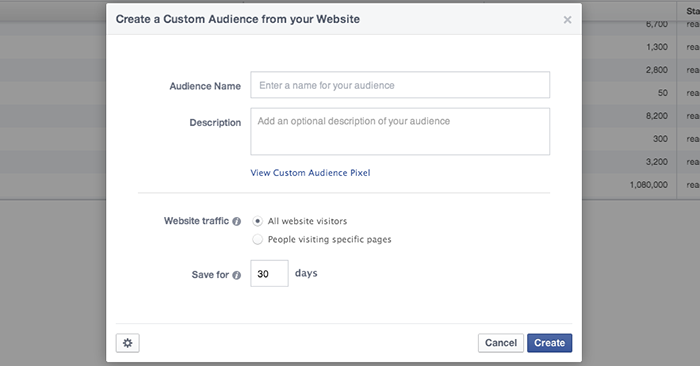This screenshot has width=700, height=366.
Task: Click the Save for label text
Action: (210, 275)
